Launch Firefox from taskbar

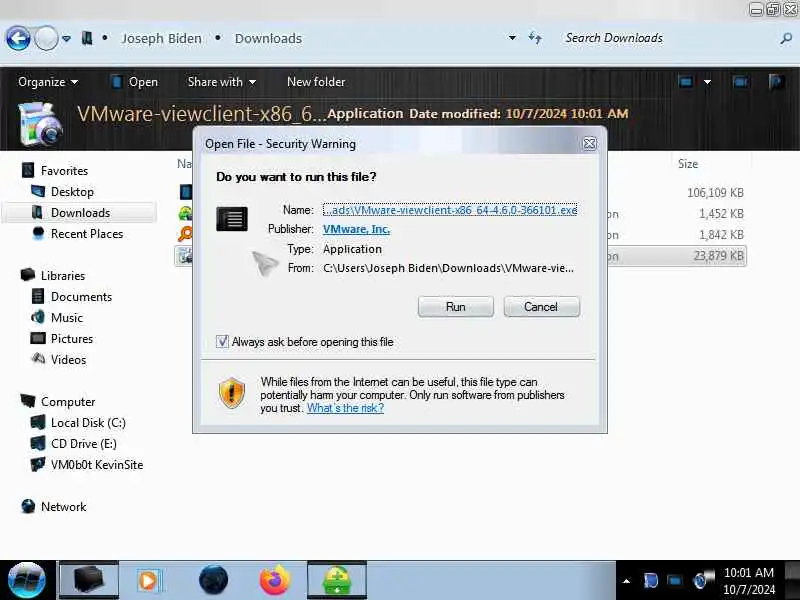(x=275, y=580)
